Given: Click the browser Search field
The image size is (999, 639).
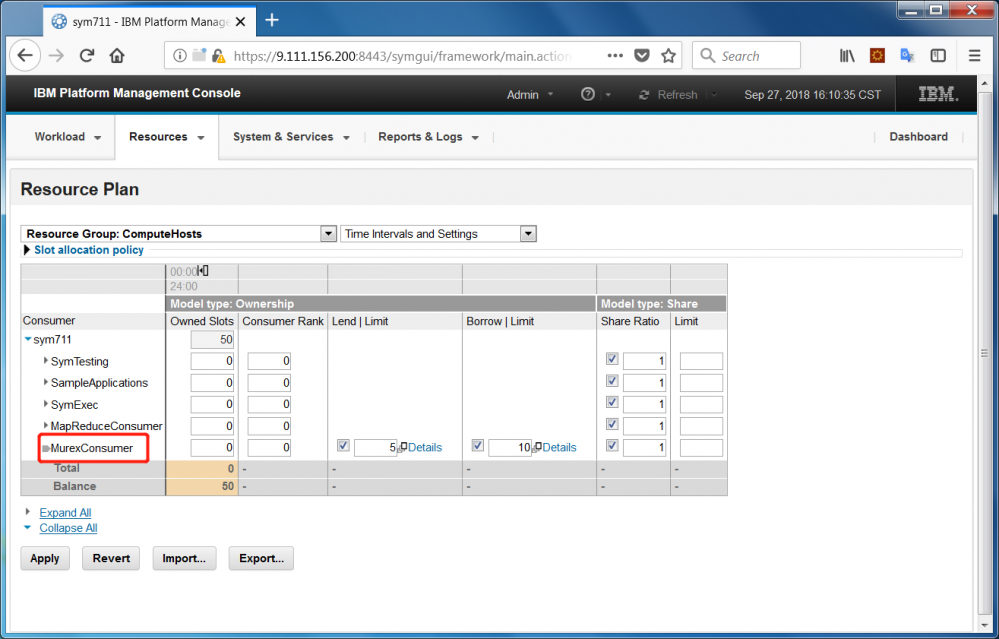Looking at the screenshot, I should click(x=746, y=56).
